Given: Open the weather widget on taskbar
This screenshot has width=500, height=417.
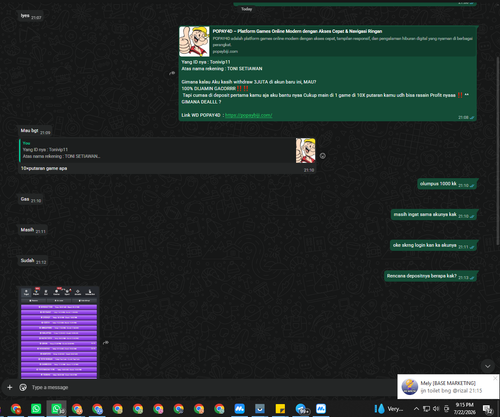Looking at the screenshot, I should (389, 409).
